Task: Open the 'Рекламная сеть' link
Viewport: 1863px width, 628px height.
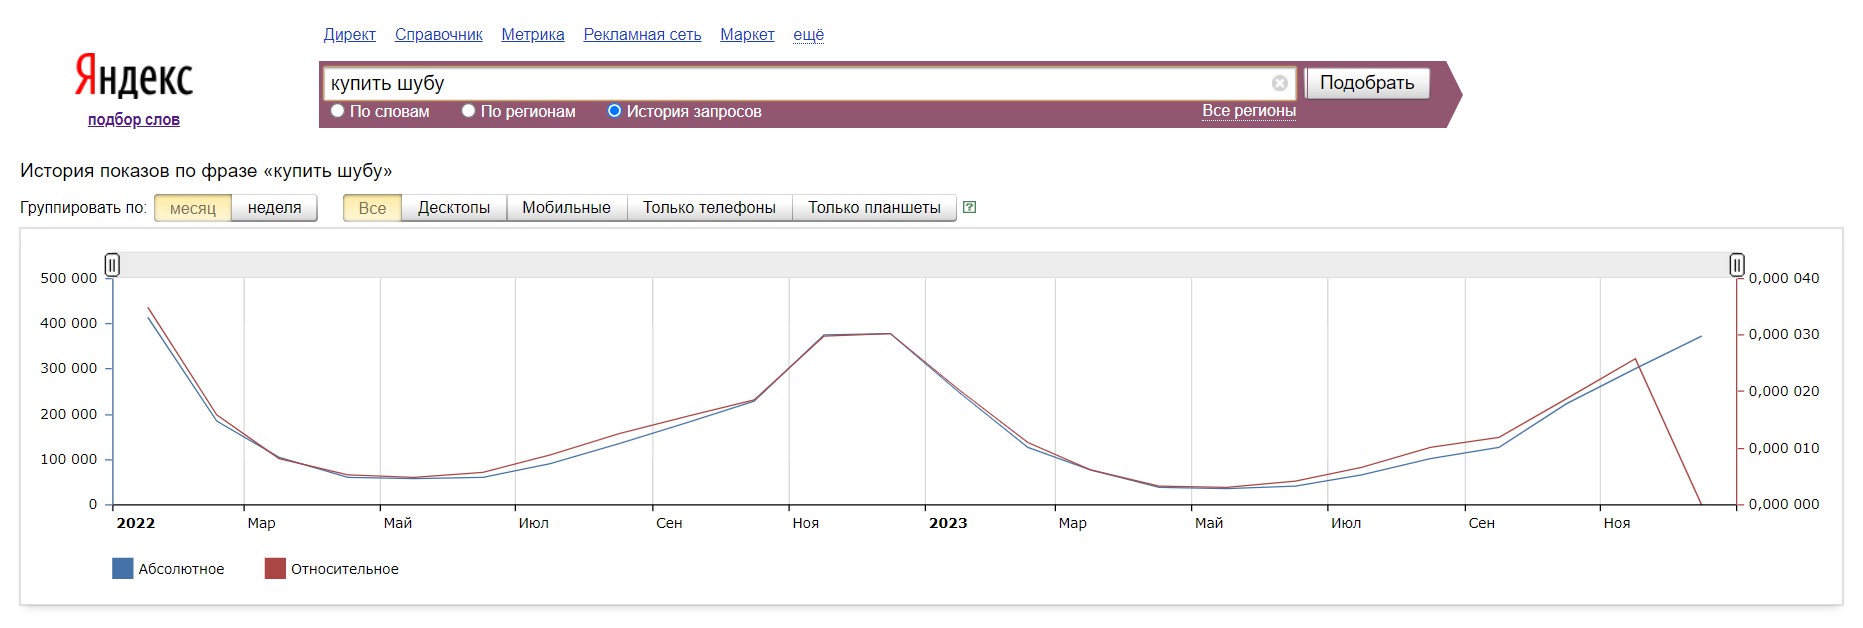Action: [642, 34]
